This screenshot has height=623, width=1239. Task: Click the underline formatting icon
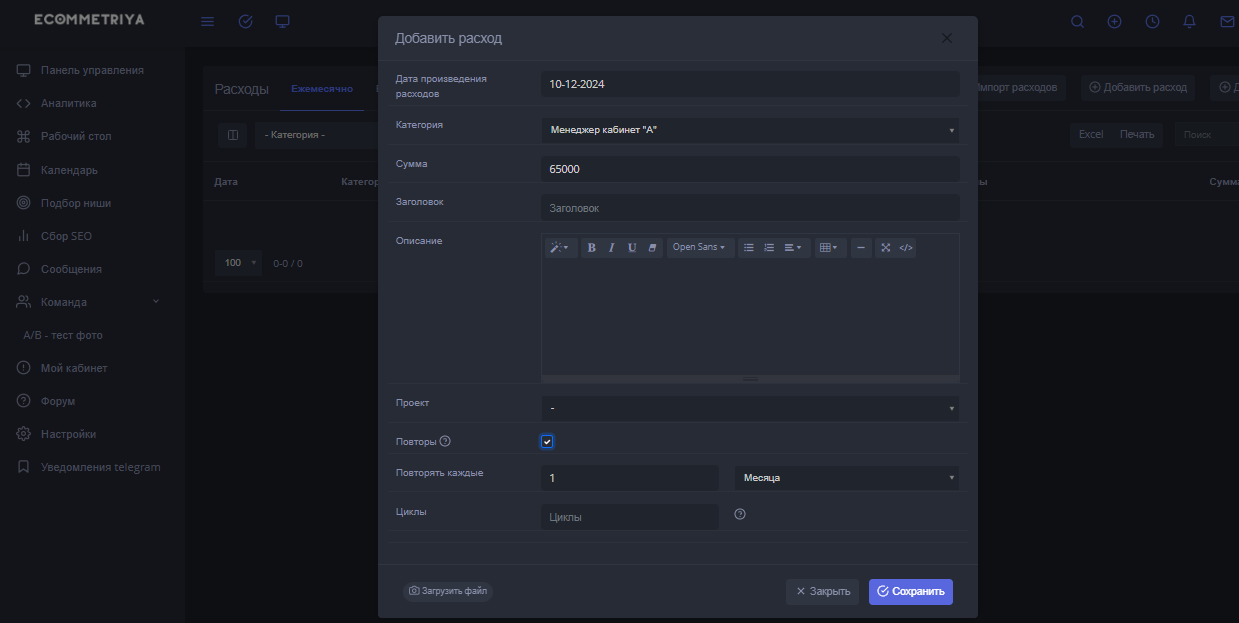coord(632,248)
